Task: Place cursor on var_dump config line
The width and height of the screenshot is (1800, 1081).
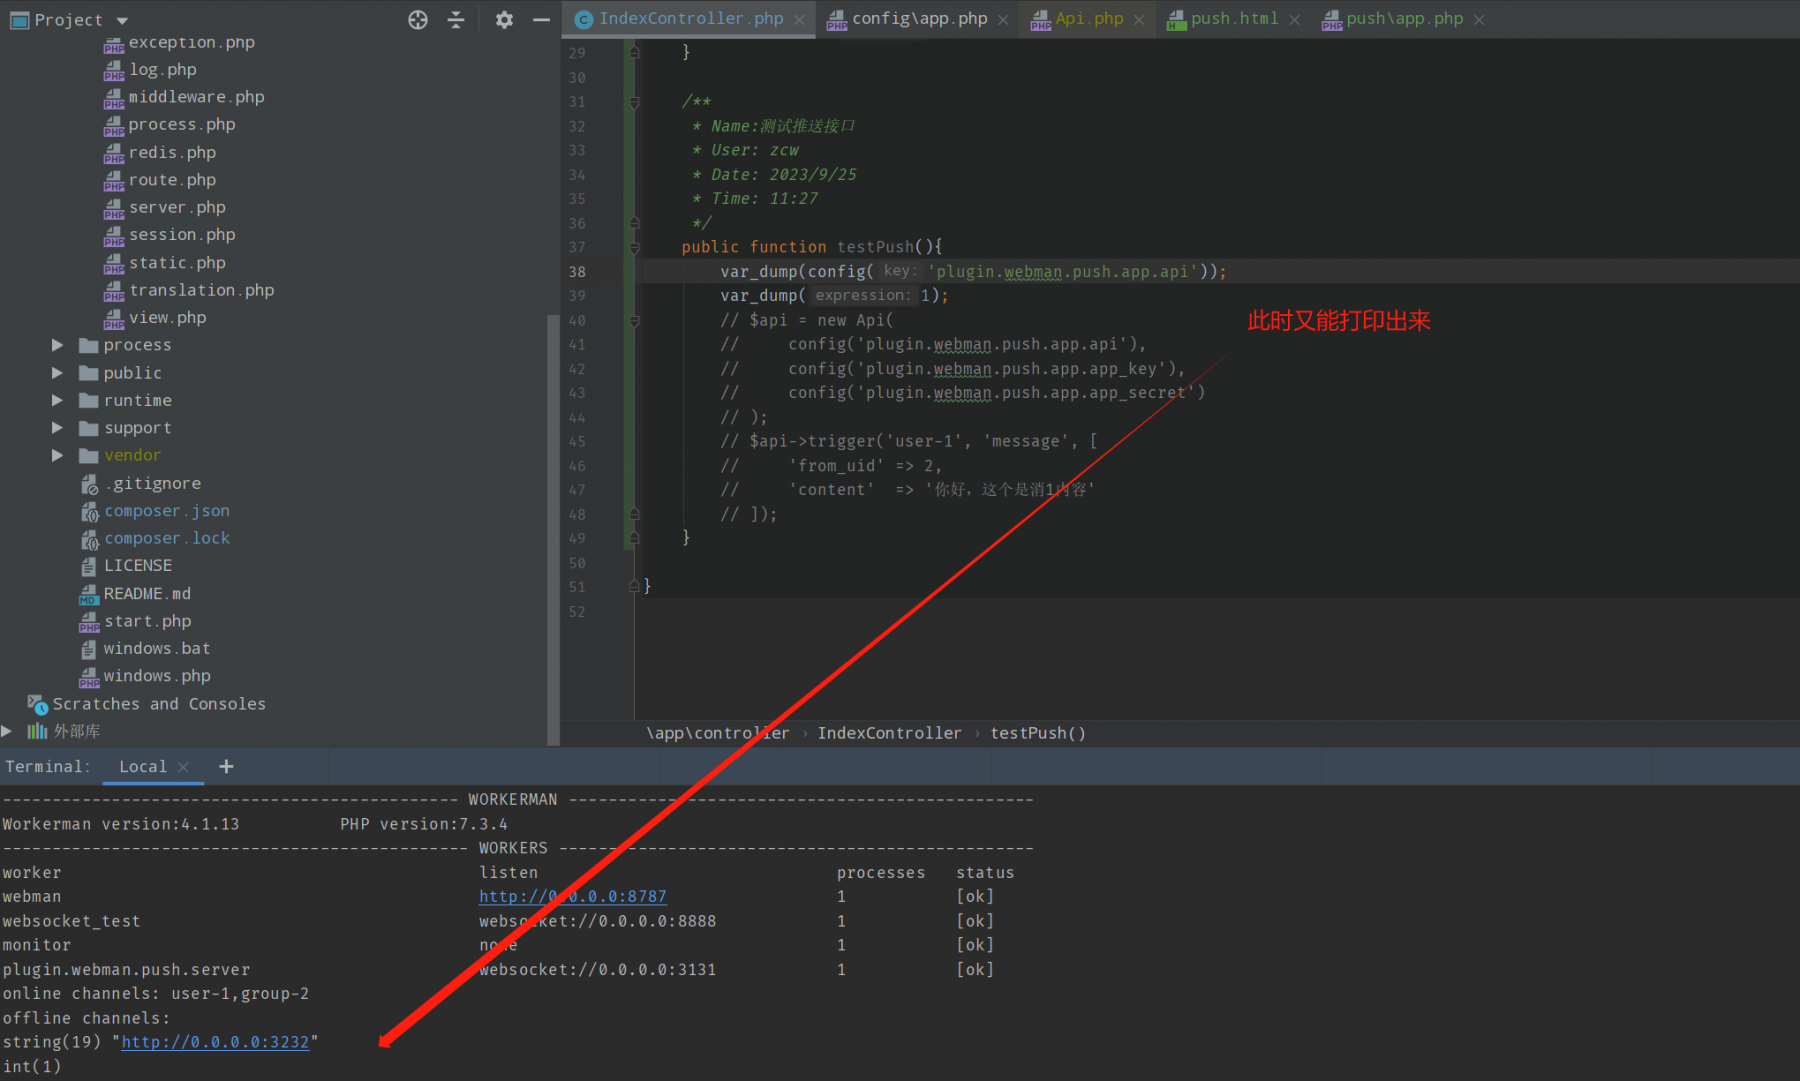Action: [x=972, y=272]
